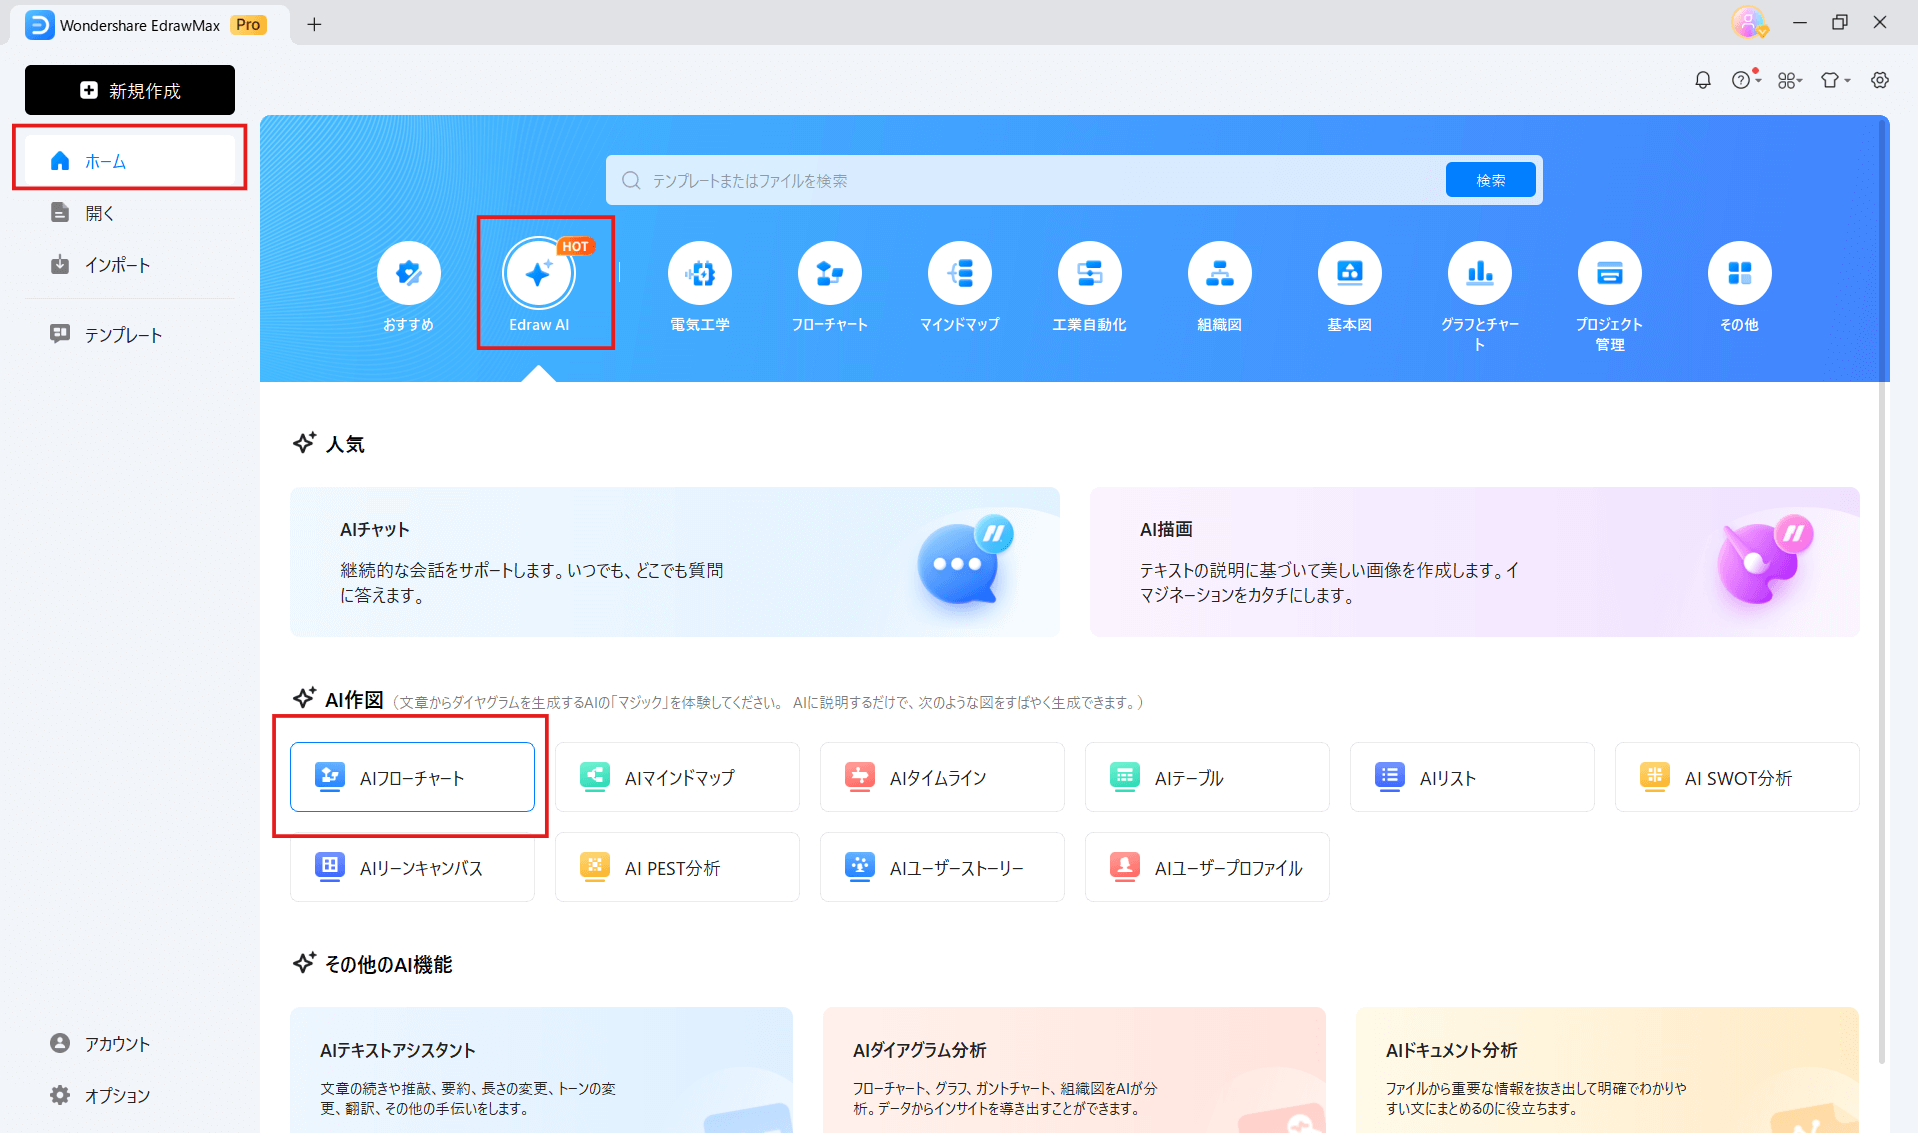
Task: Launch AIユーザープロファイル generator
Action: point(1207,867)
